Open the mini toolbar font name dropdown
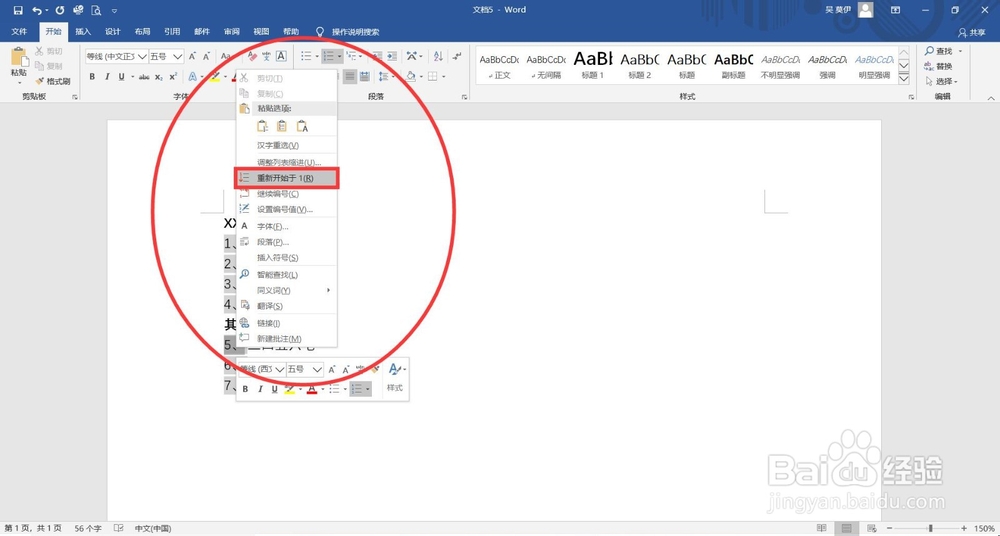The image size is (1000, 536). (x=279, y=369)
